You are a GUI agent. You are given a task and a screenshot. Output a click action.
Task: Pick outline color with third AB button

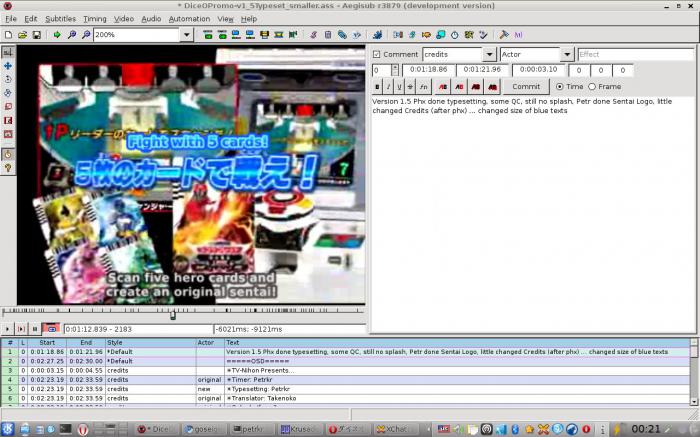coord(475,87)
